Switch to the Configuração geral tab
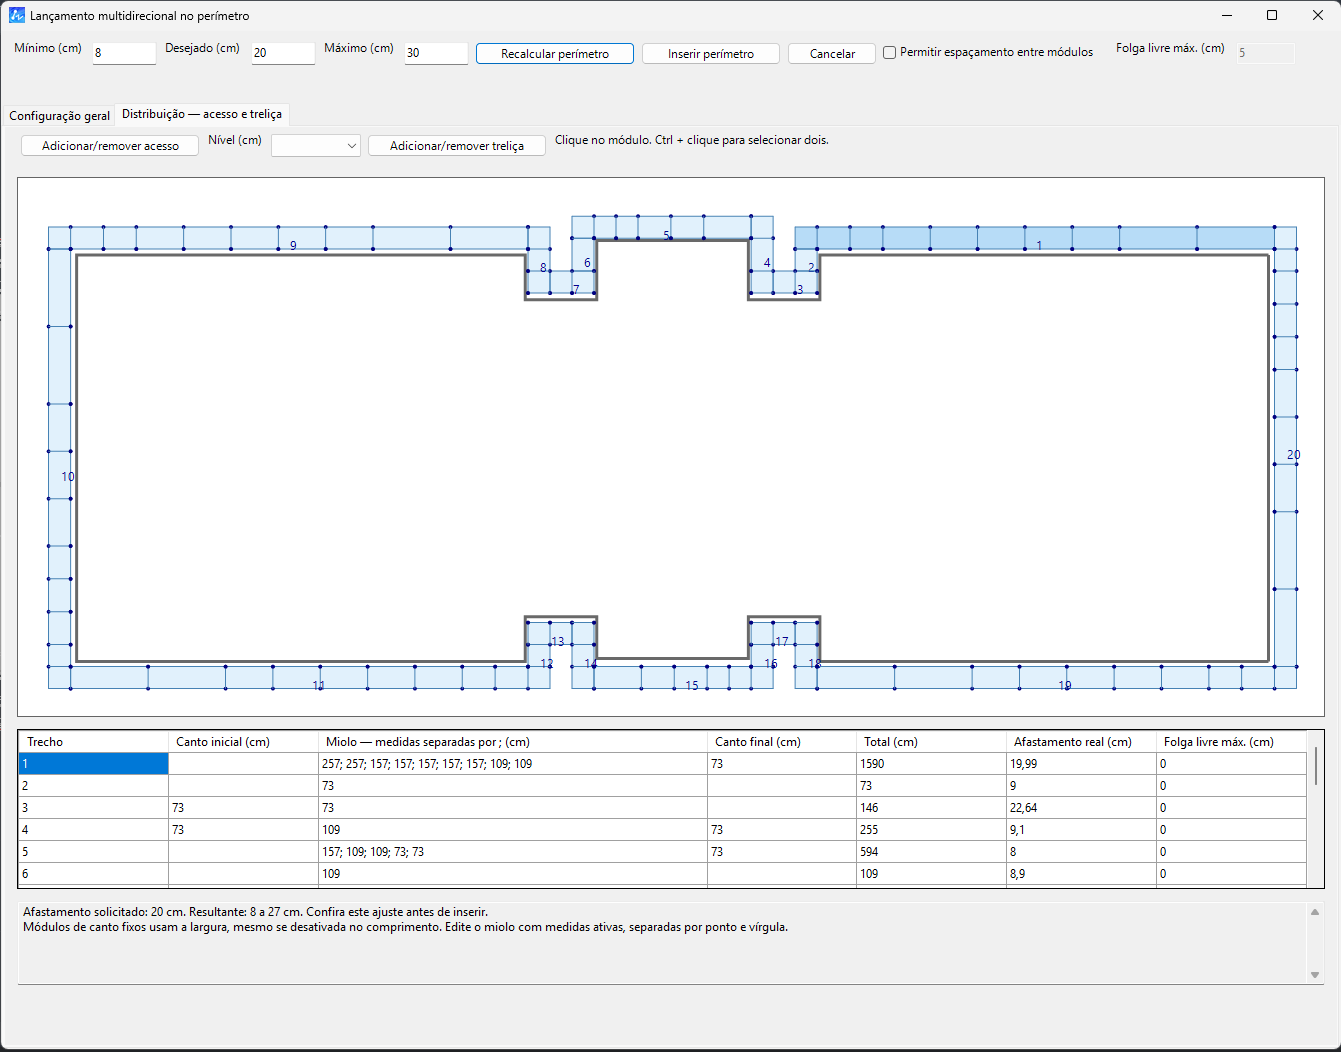This screenshot has height=1052, width=1341. click(x=60, y=116)
